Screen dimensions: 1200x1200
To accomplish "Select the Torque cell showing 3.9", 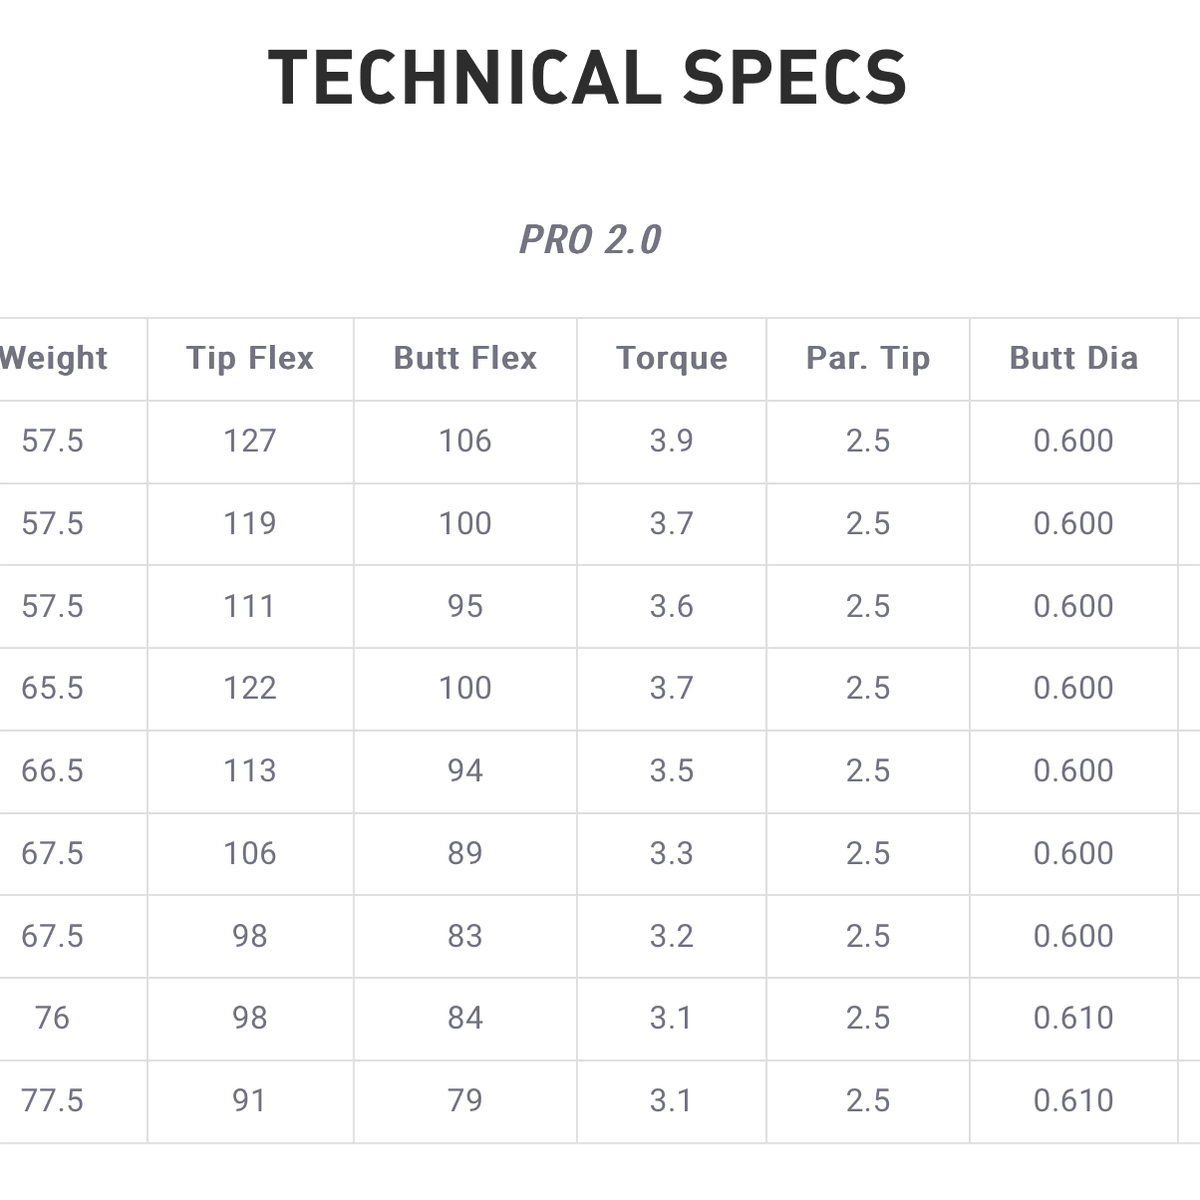I will (672, 442).
